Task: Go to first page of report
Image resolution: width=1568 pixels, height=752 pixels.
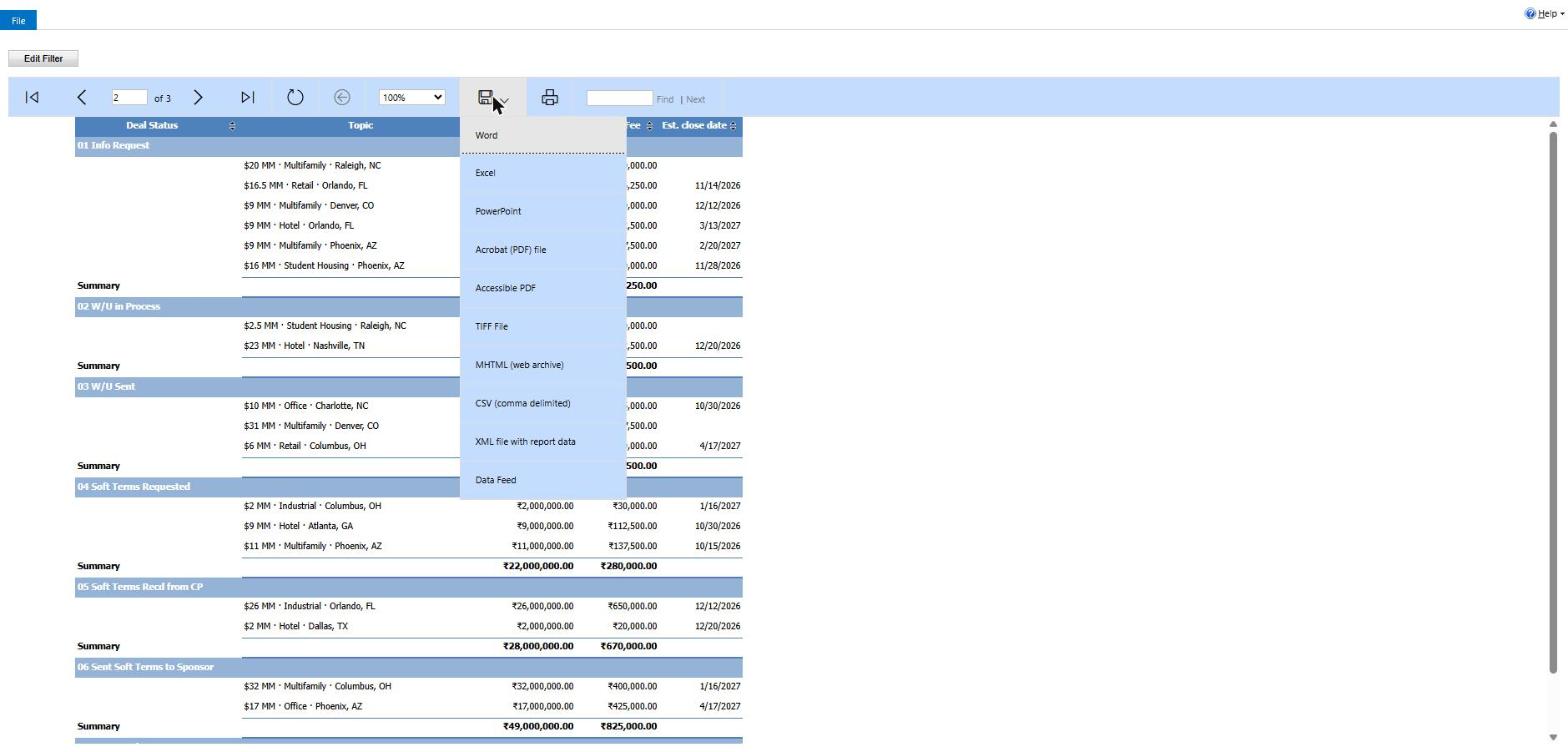Action: pos(32,97)
